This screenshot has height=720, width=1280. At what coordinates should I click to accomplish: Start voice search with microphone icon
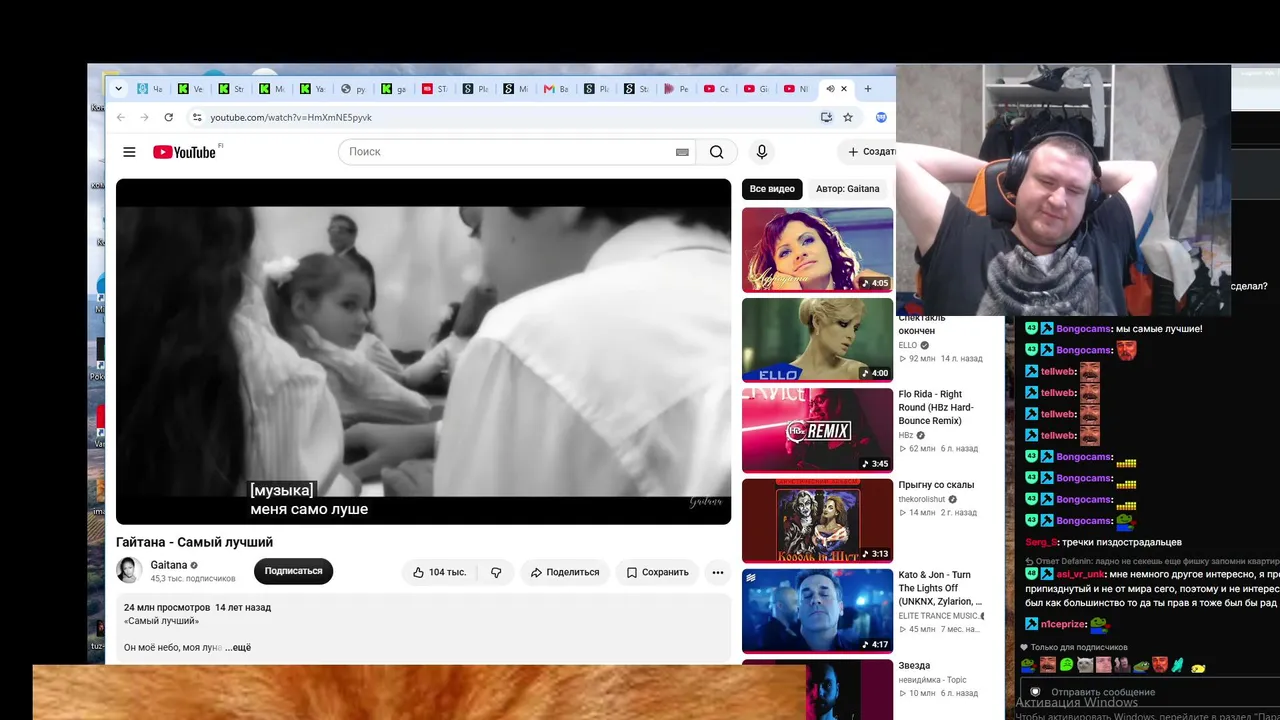click(x=762, y=152)
